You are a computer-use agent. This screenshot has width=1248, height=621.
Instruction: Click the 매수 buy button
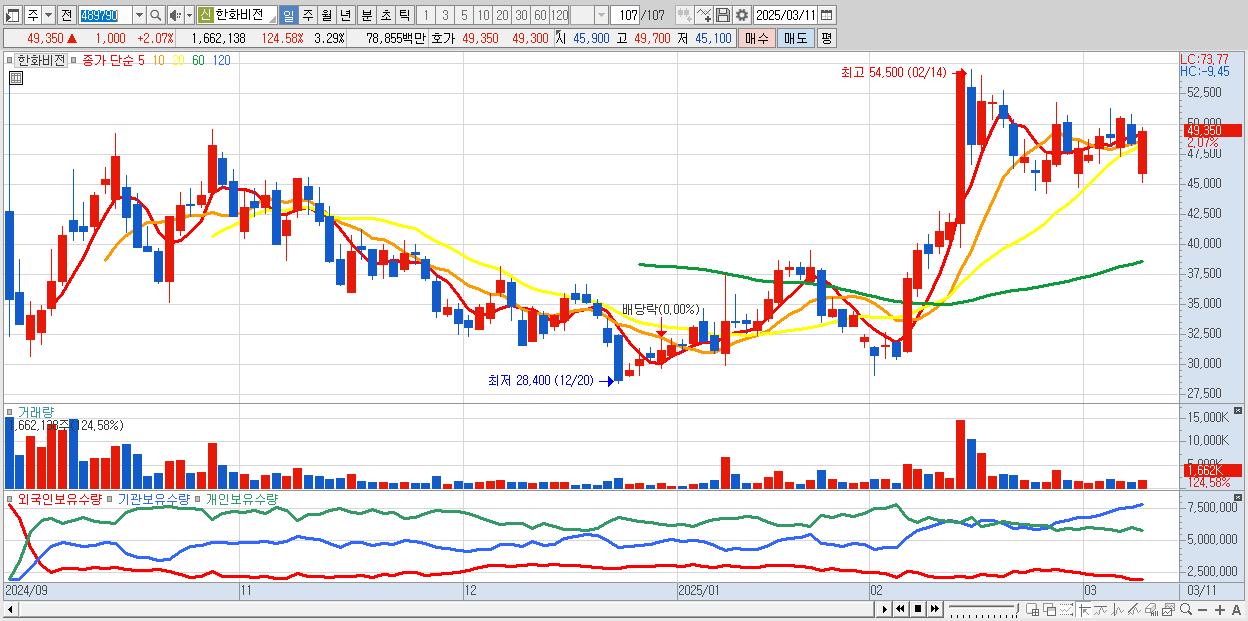(757, 38)
